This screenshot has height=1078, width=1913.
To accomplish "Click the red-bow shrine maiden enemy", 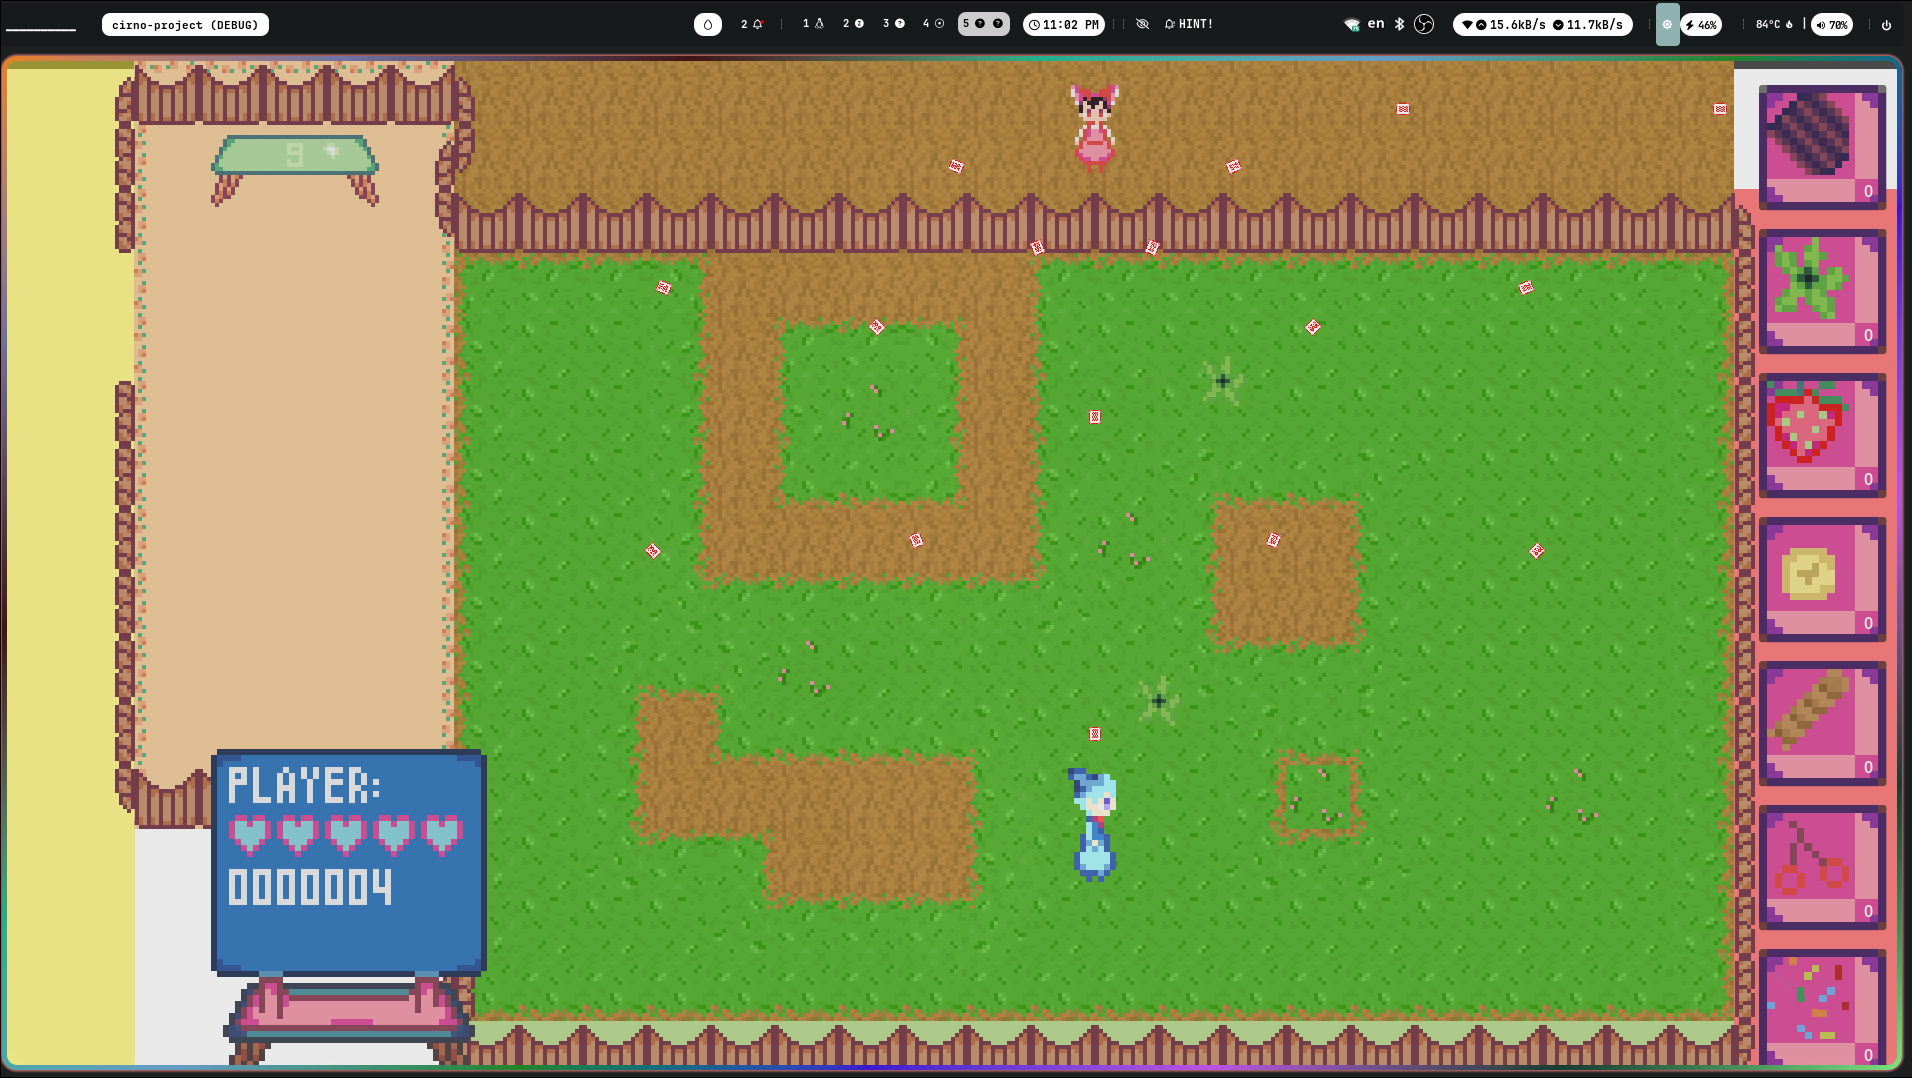I will [x=1094, y=128].
